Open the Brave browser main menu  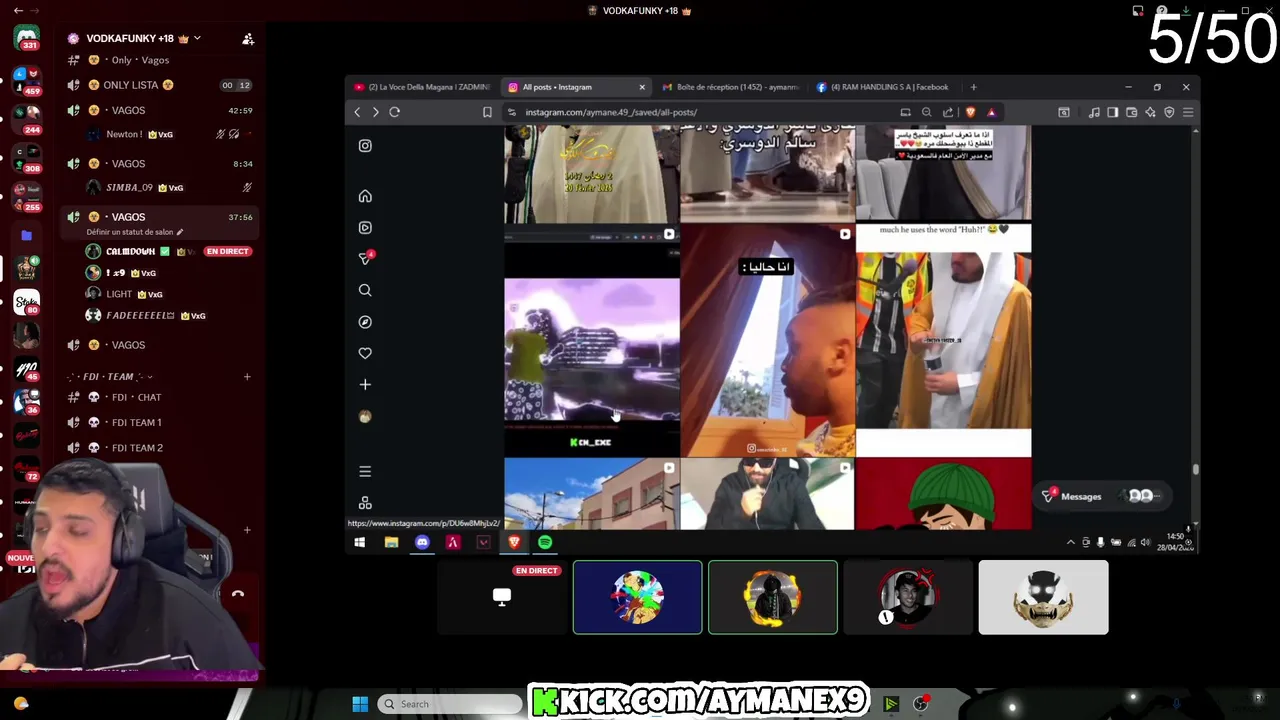coord(1187,112)
